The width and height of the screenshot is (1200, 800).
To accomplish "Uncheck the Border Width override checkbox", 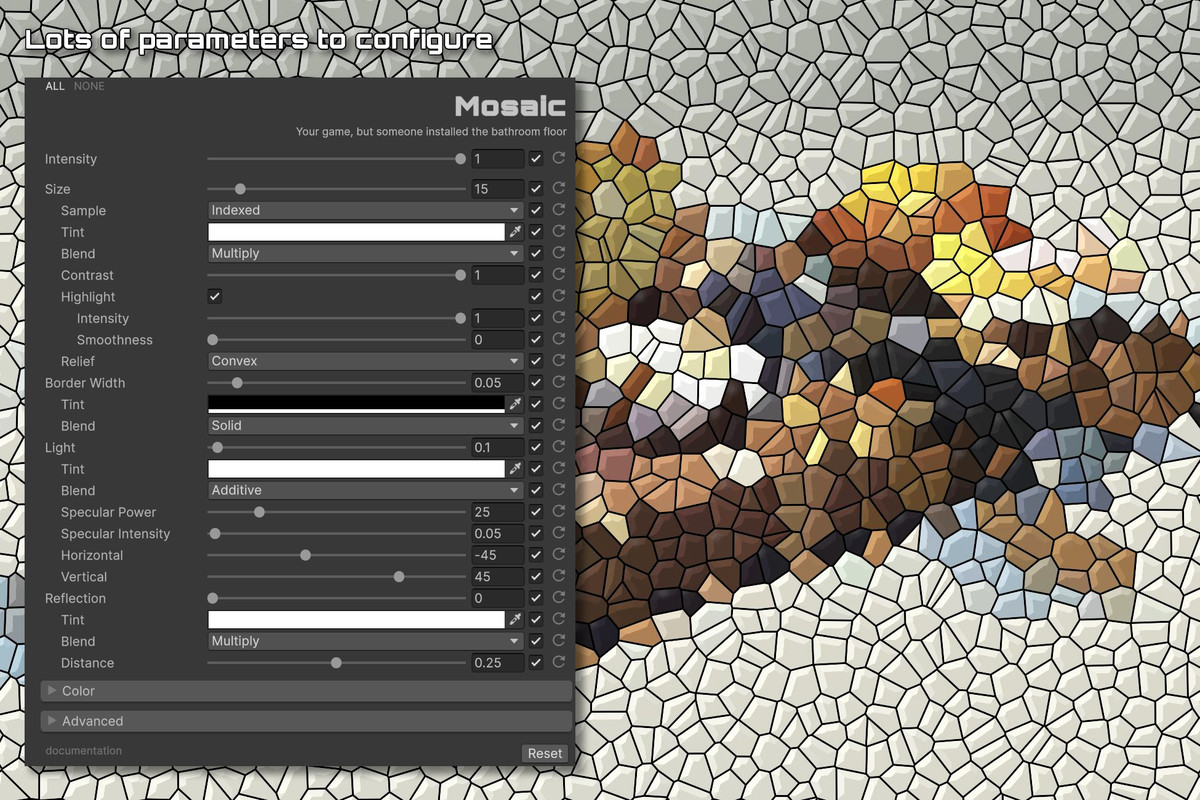I will click(x=537, y=382).
